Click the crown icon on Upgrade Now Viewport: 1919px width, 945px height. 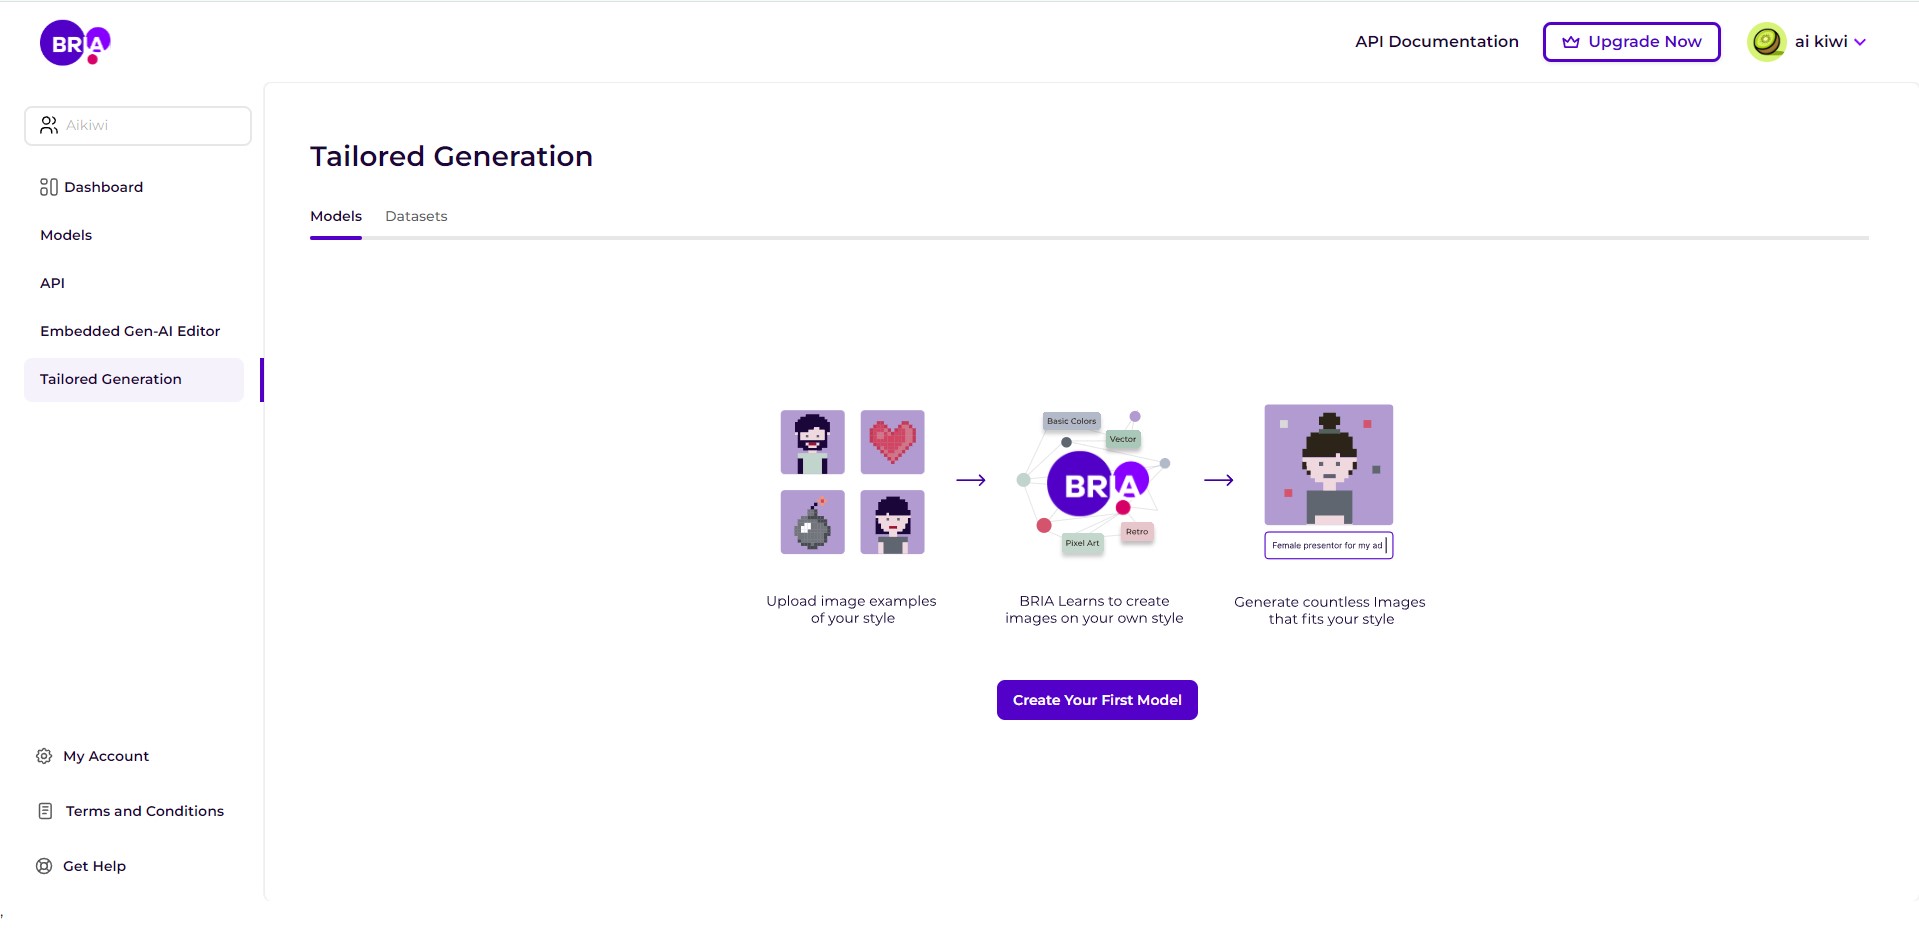(x=1571, y=42)
